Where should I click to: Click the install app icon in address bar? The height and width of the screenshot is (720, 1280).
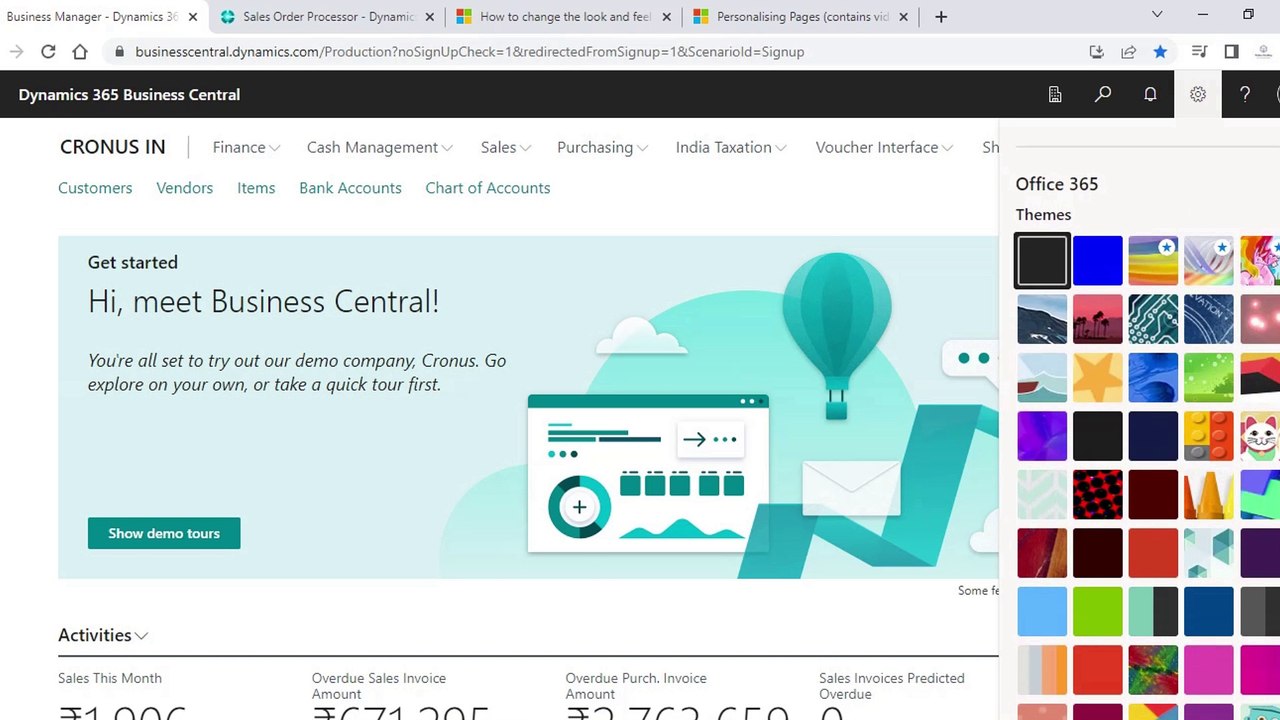[x=1096, y=51]
